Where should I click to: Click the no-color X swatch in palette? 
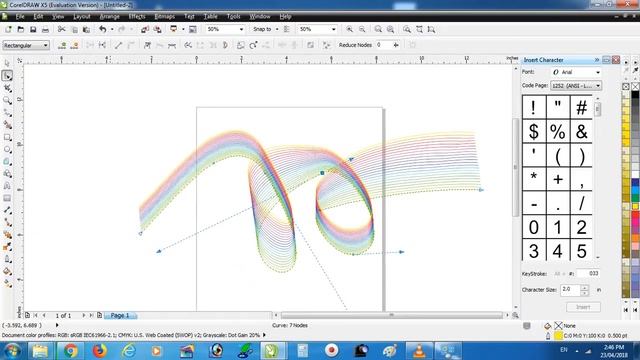[635, 86]
